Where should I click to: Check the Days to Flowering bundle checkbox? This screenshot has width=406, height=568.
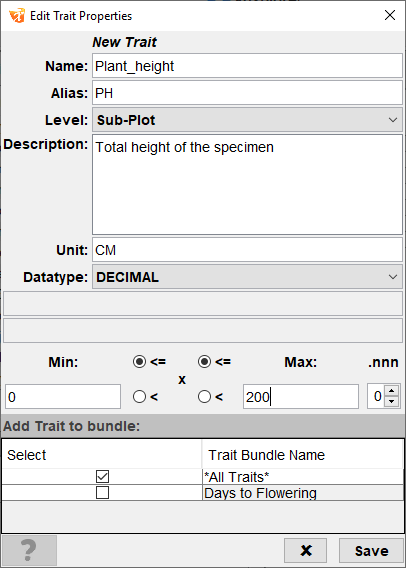[x=102, y=493]
